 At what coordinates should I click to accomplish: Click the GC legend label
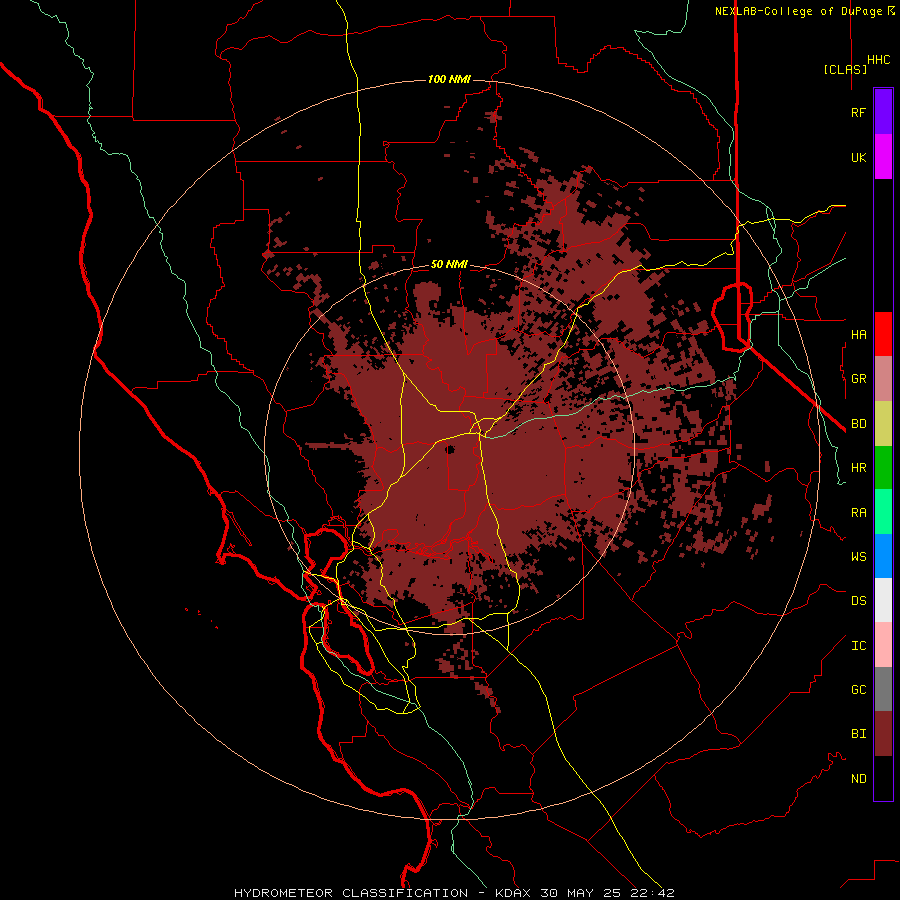click(858, 689)
